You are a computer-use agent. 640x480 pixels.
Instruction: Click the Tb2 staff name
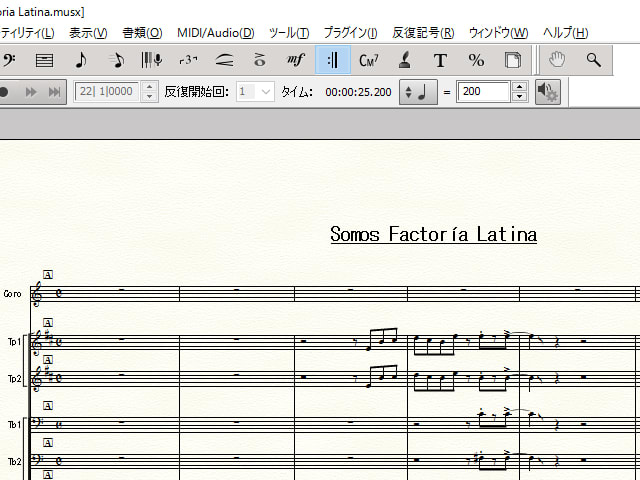[x=14, y=462]
